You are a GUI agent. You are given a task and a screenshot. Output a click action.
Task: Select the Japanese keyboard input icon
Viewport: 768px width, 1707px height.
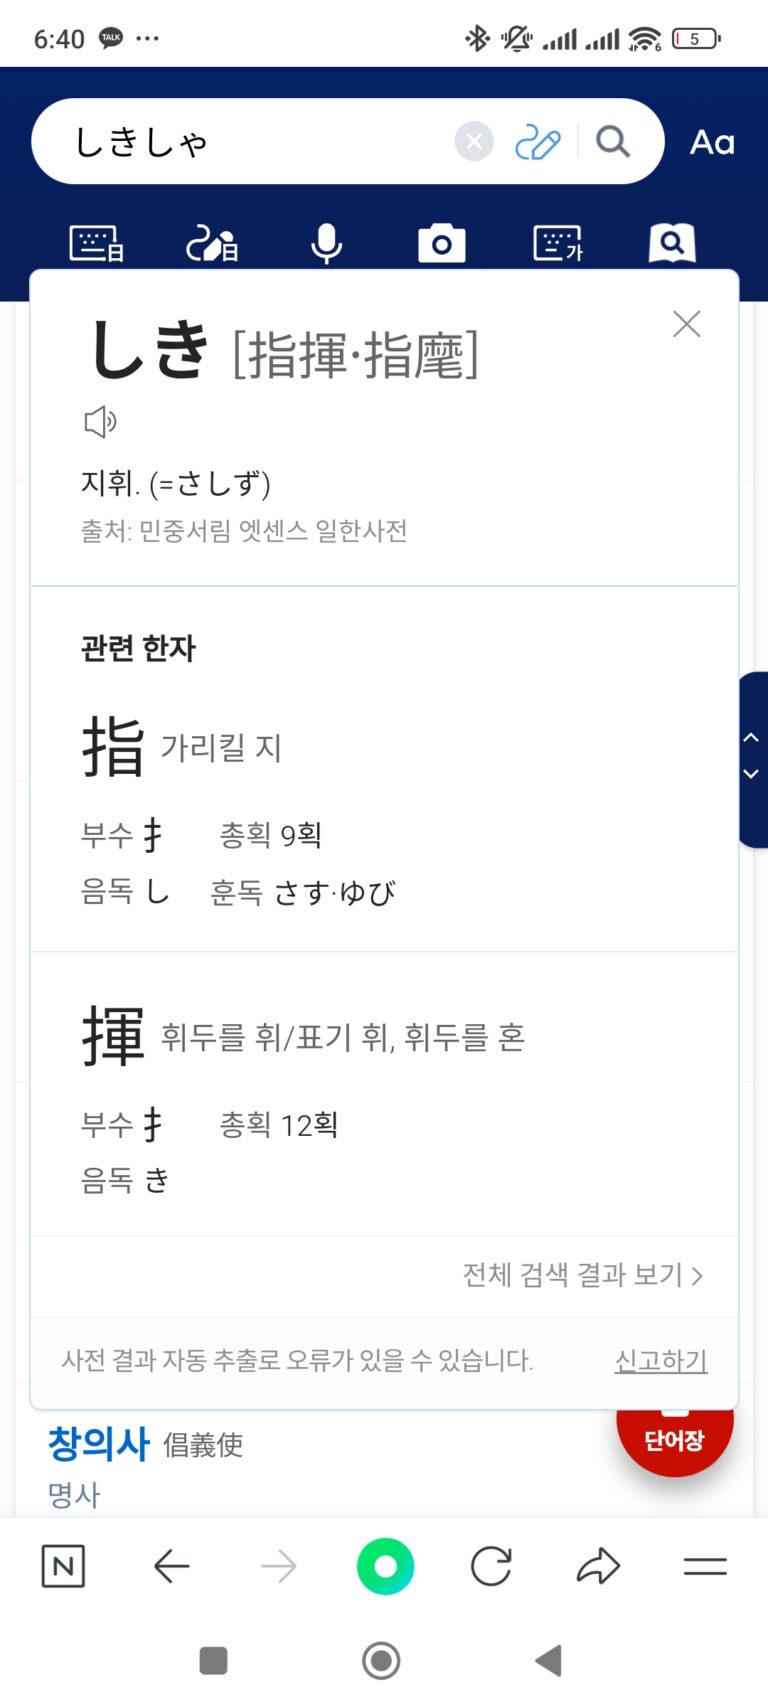click(x=96, y=243)
